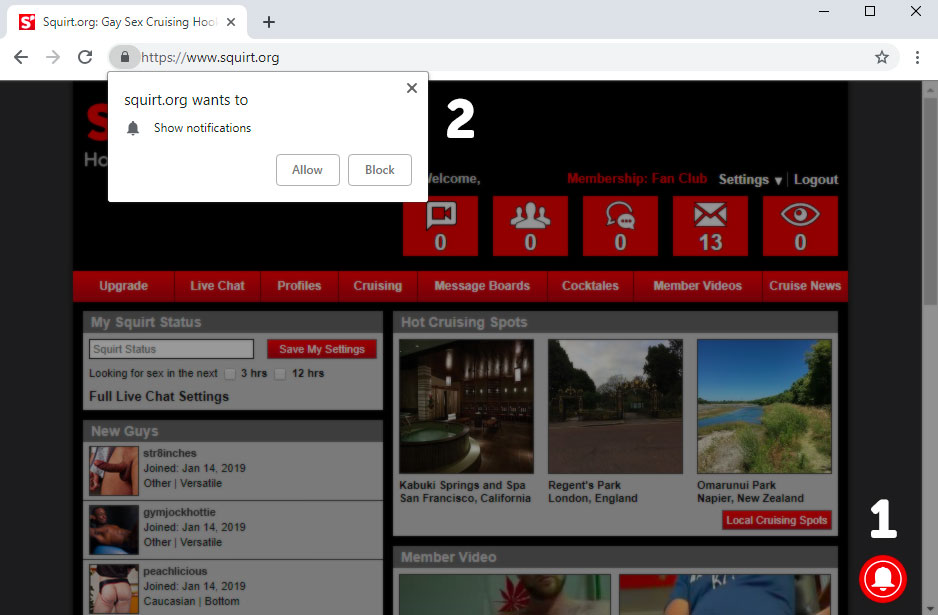Open the Kabuki Springs and Spa thumbnail
The width and height of the screenshot is (938, 615).
coord(467,406)
